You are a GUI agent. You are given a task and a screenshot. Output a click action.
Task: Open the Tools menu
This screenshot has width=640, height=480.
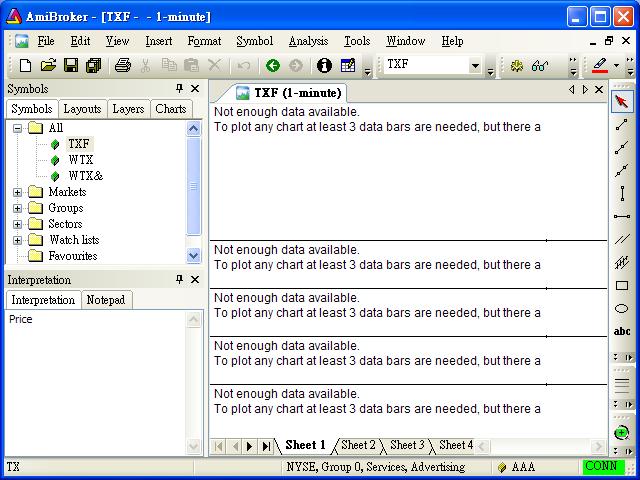tap(357, 41)
